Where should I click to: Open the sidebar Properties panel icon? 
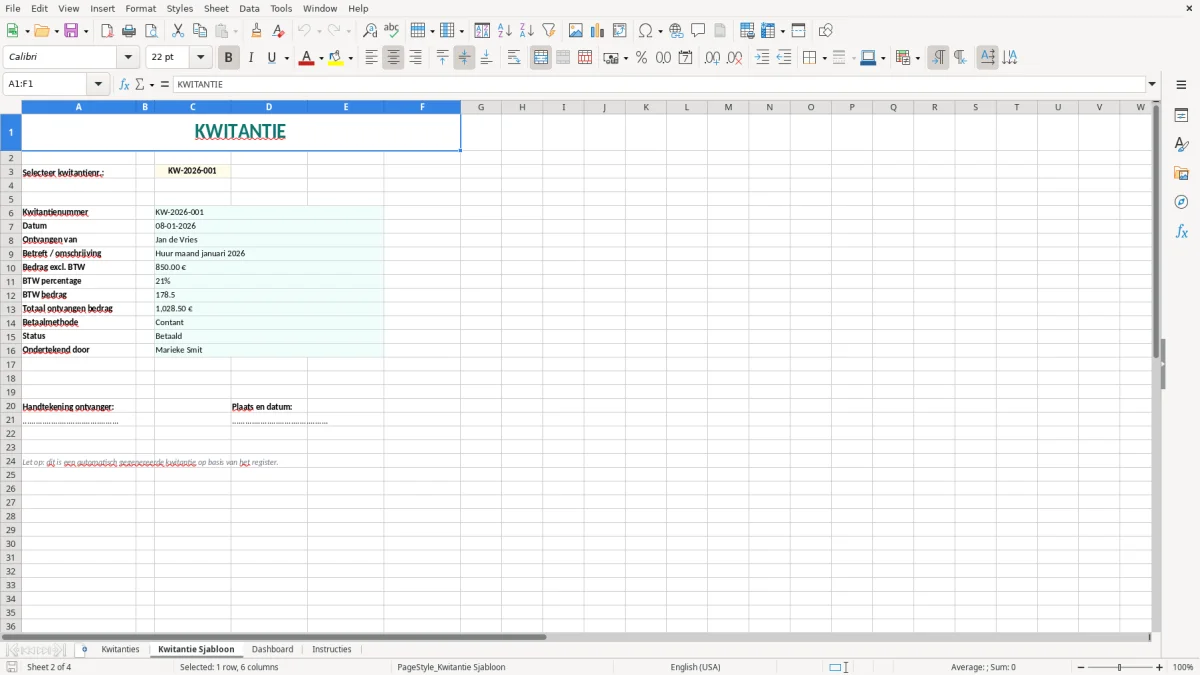click(x=1181, y=116)
